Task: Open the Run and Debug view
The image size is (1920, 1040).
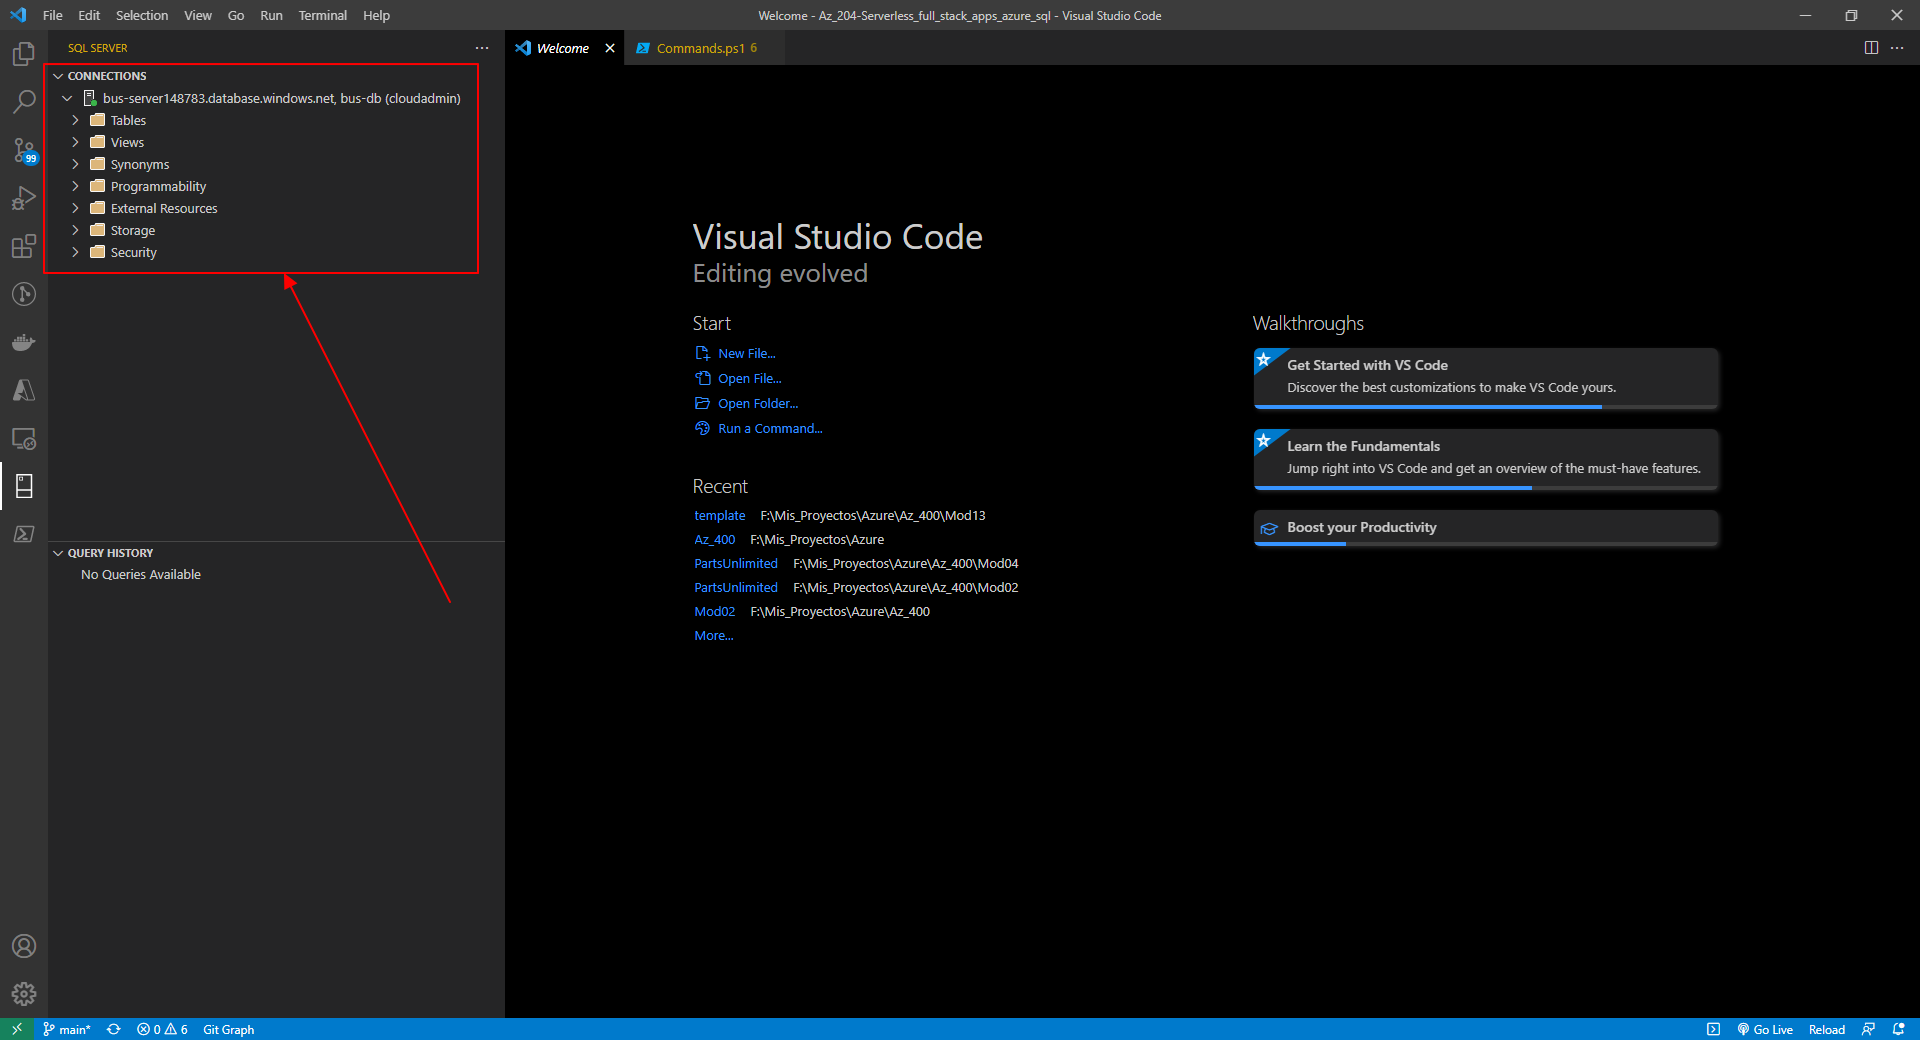Action: click(24, 198)
